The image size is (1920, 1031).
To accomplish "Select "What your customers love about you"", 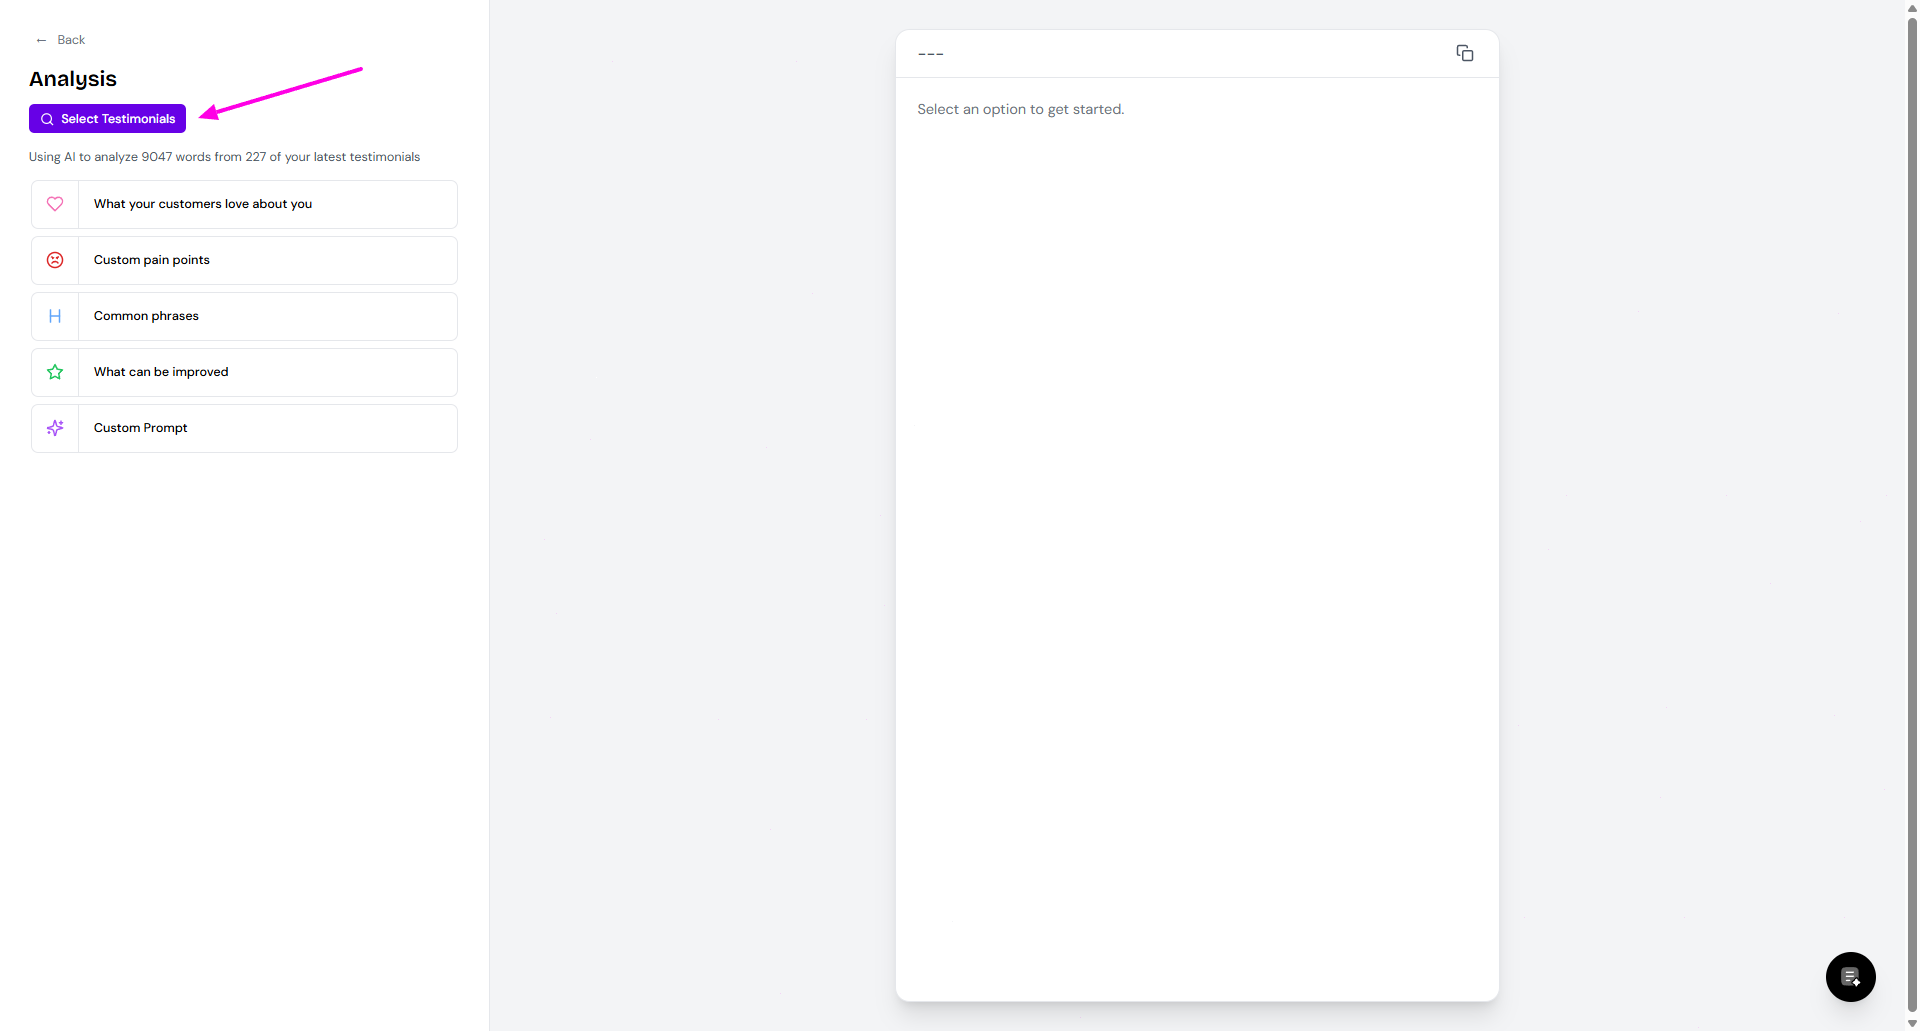I will click(x=203, y=204).
